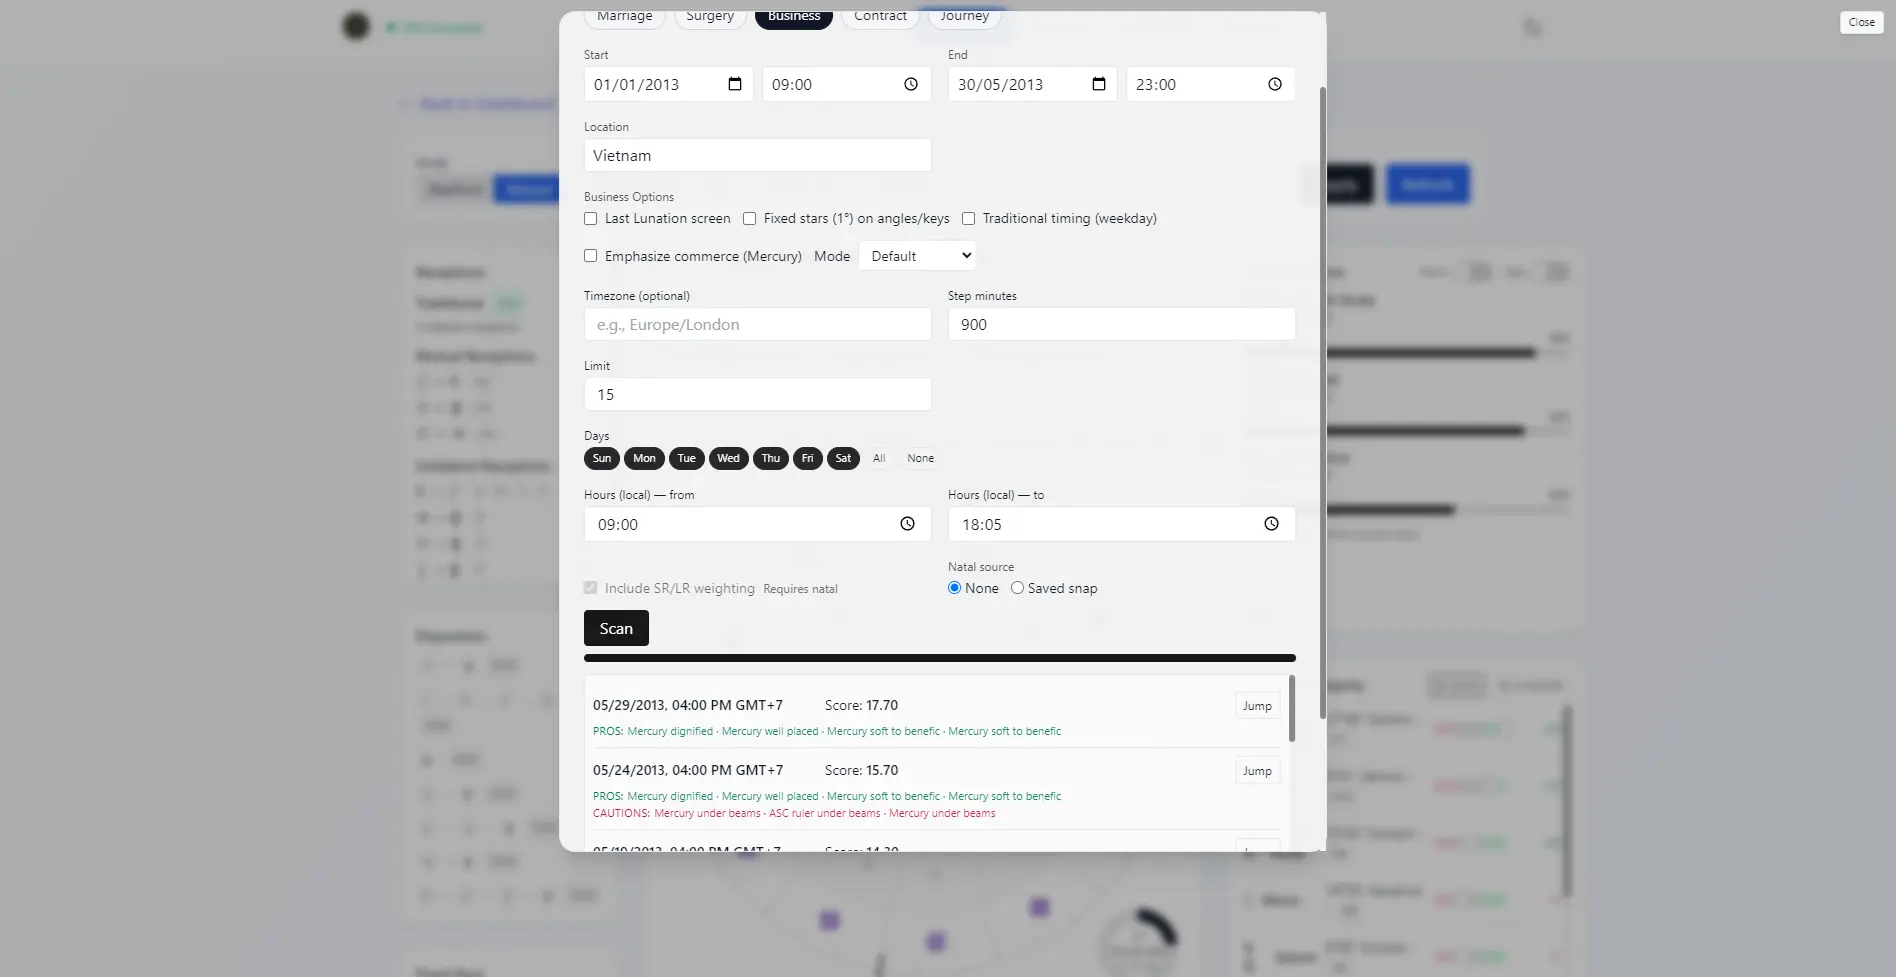Screen dimensions: 1896x977
Task: Click the Location field containing Vietnam
Action: [x=758, y=155]
